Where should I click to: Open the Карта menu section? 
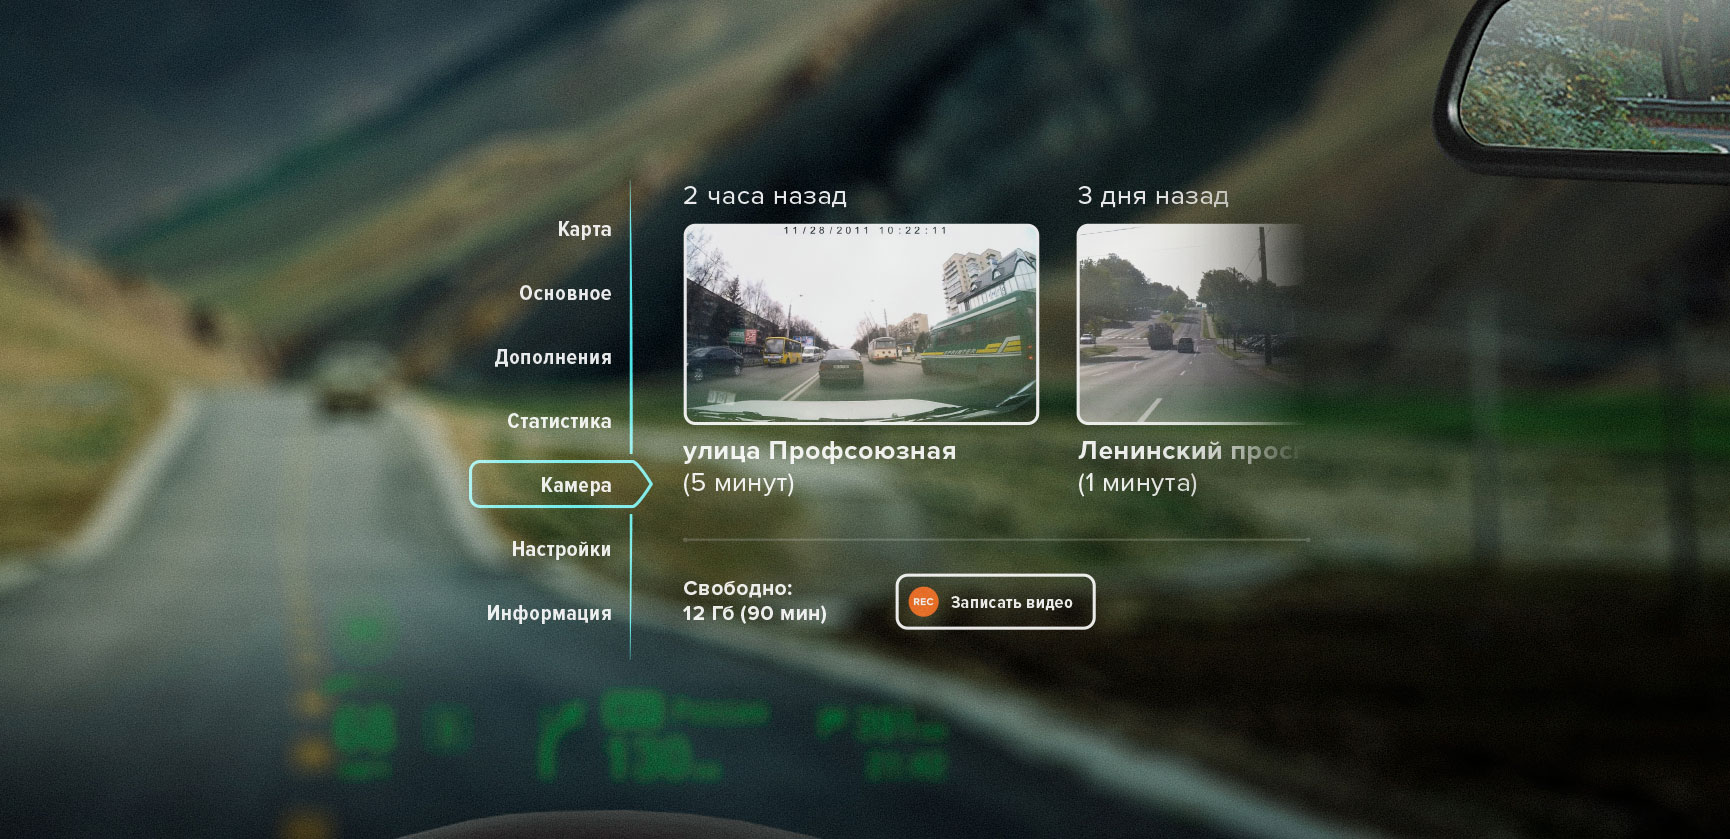584,229
